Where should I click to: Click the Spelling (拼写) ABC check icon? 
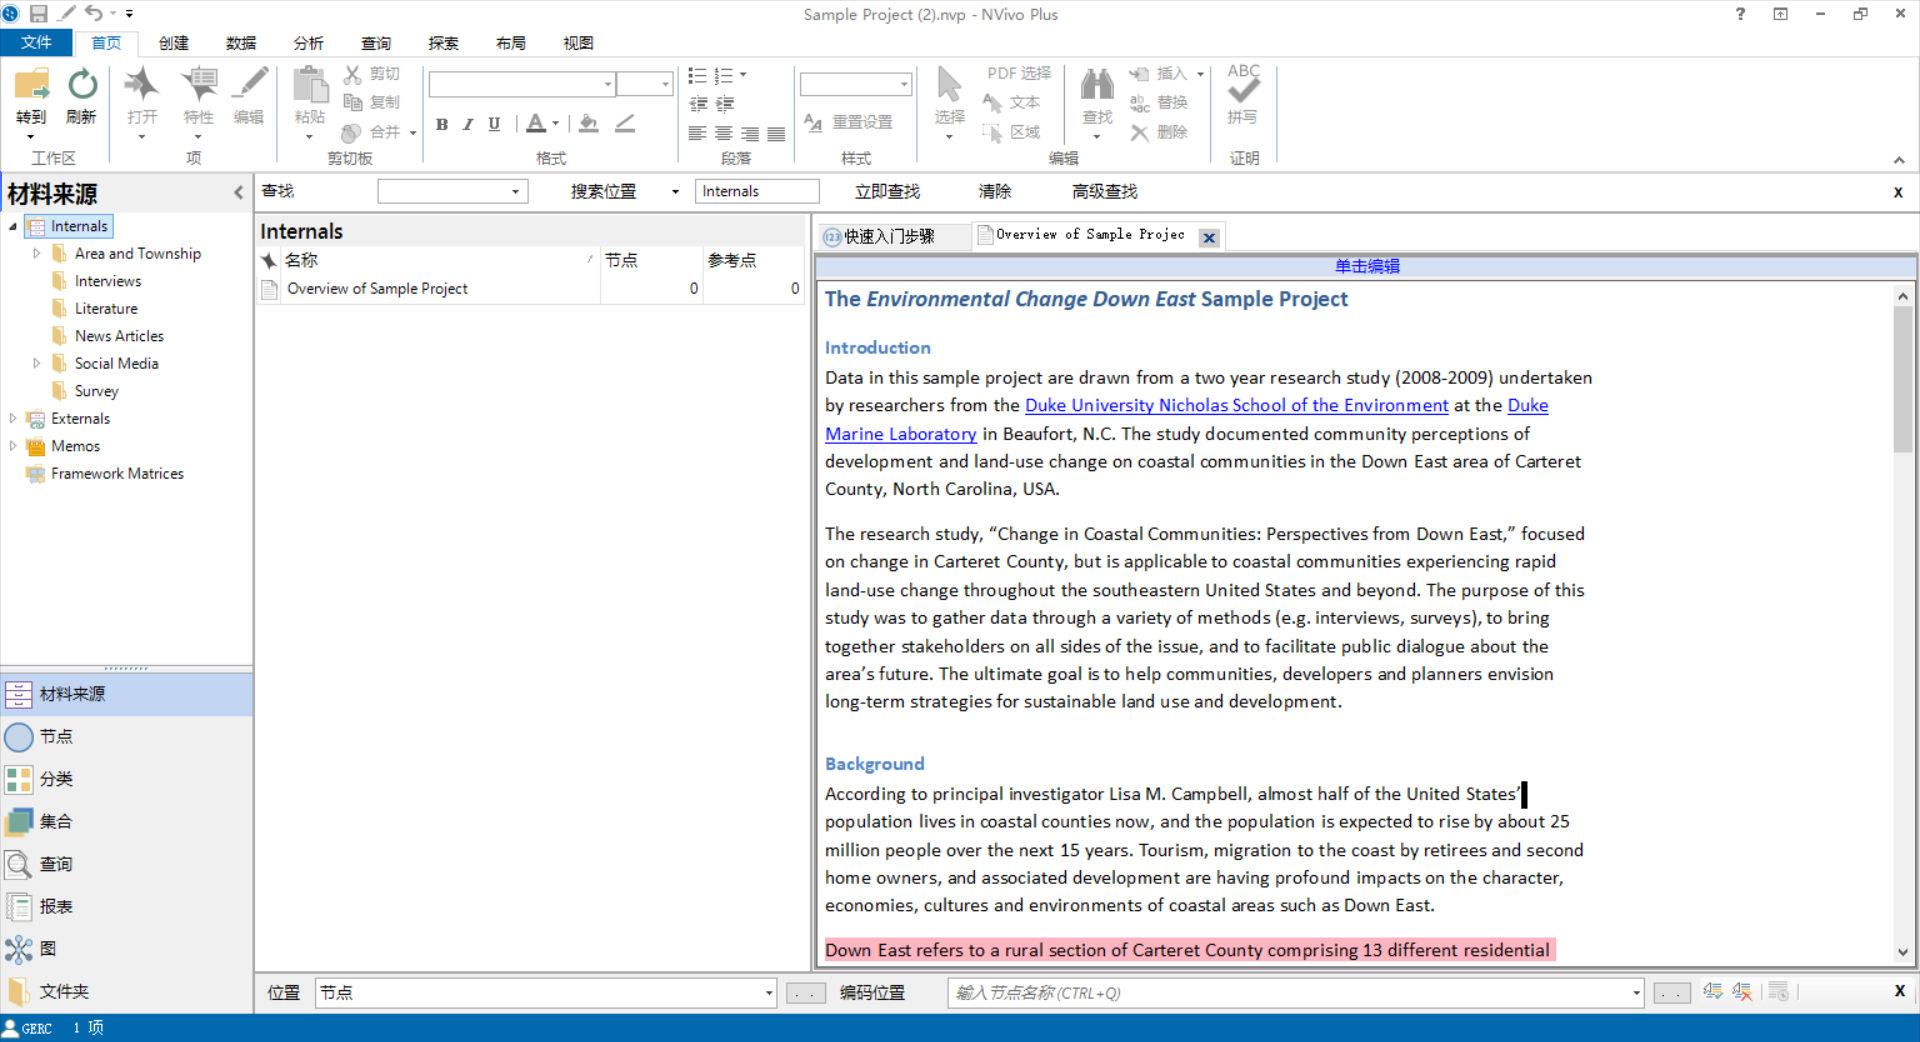point(1243,88)
